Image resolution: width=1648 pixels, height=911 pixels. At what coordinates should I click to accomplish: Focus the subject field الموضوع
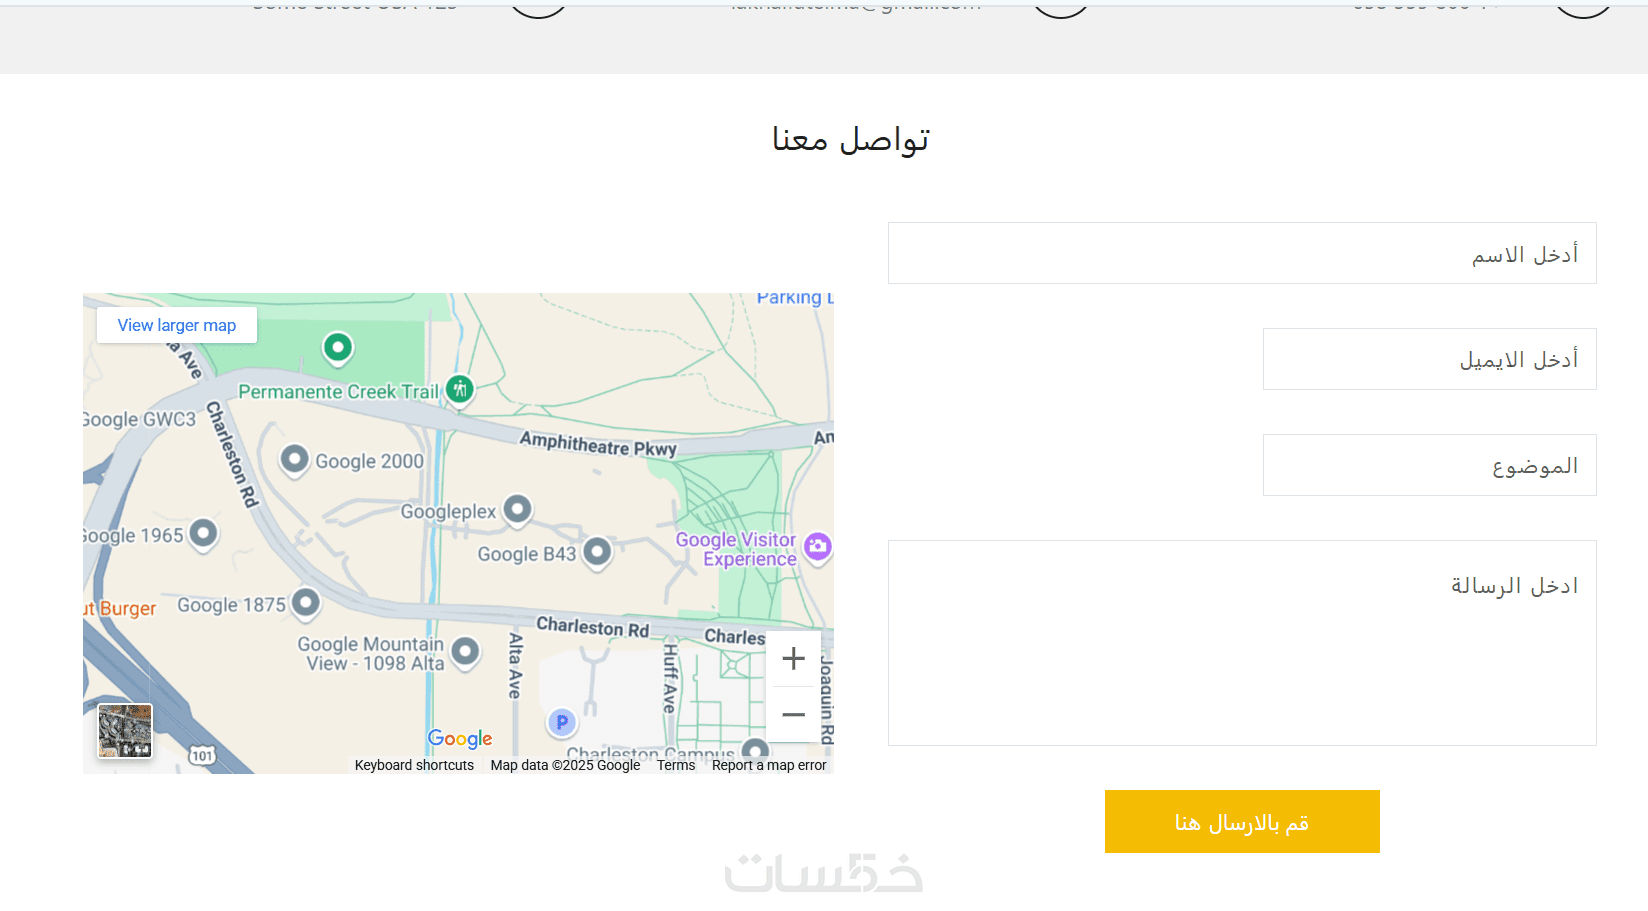pos(1430,465)
